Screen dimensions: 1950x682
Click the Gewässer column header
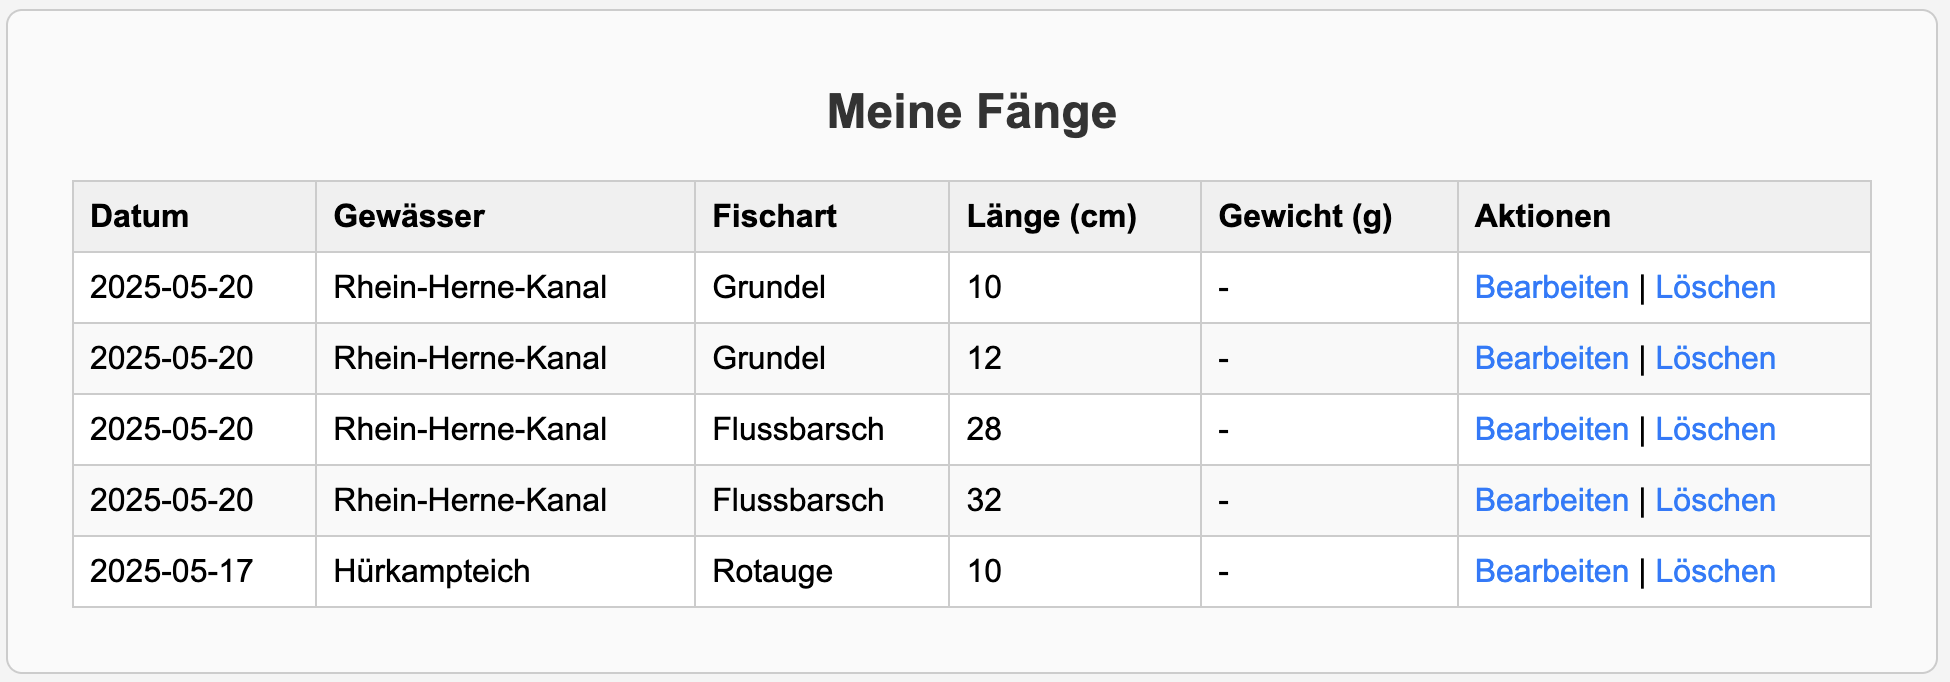(506, 216)
